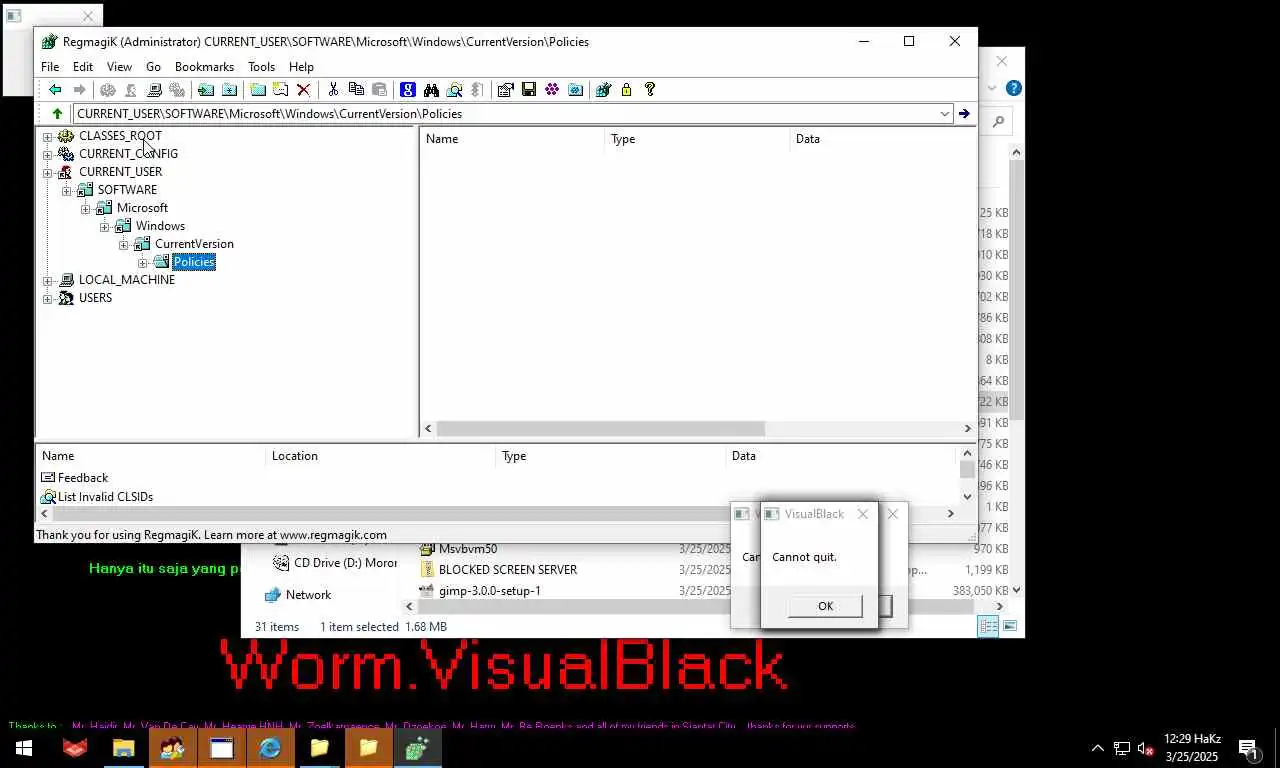Click the yellow question mark Help icon
Screen dimensions: 1280x768
pyautogui.click(x=650, y=90)
